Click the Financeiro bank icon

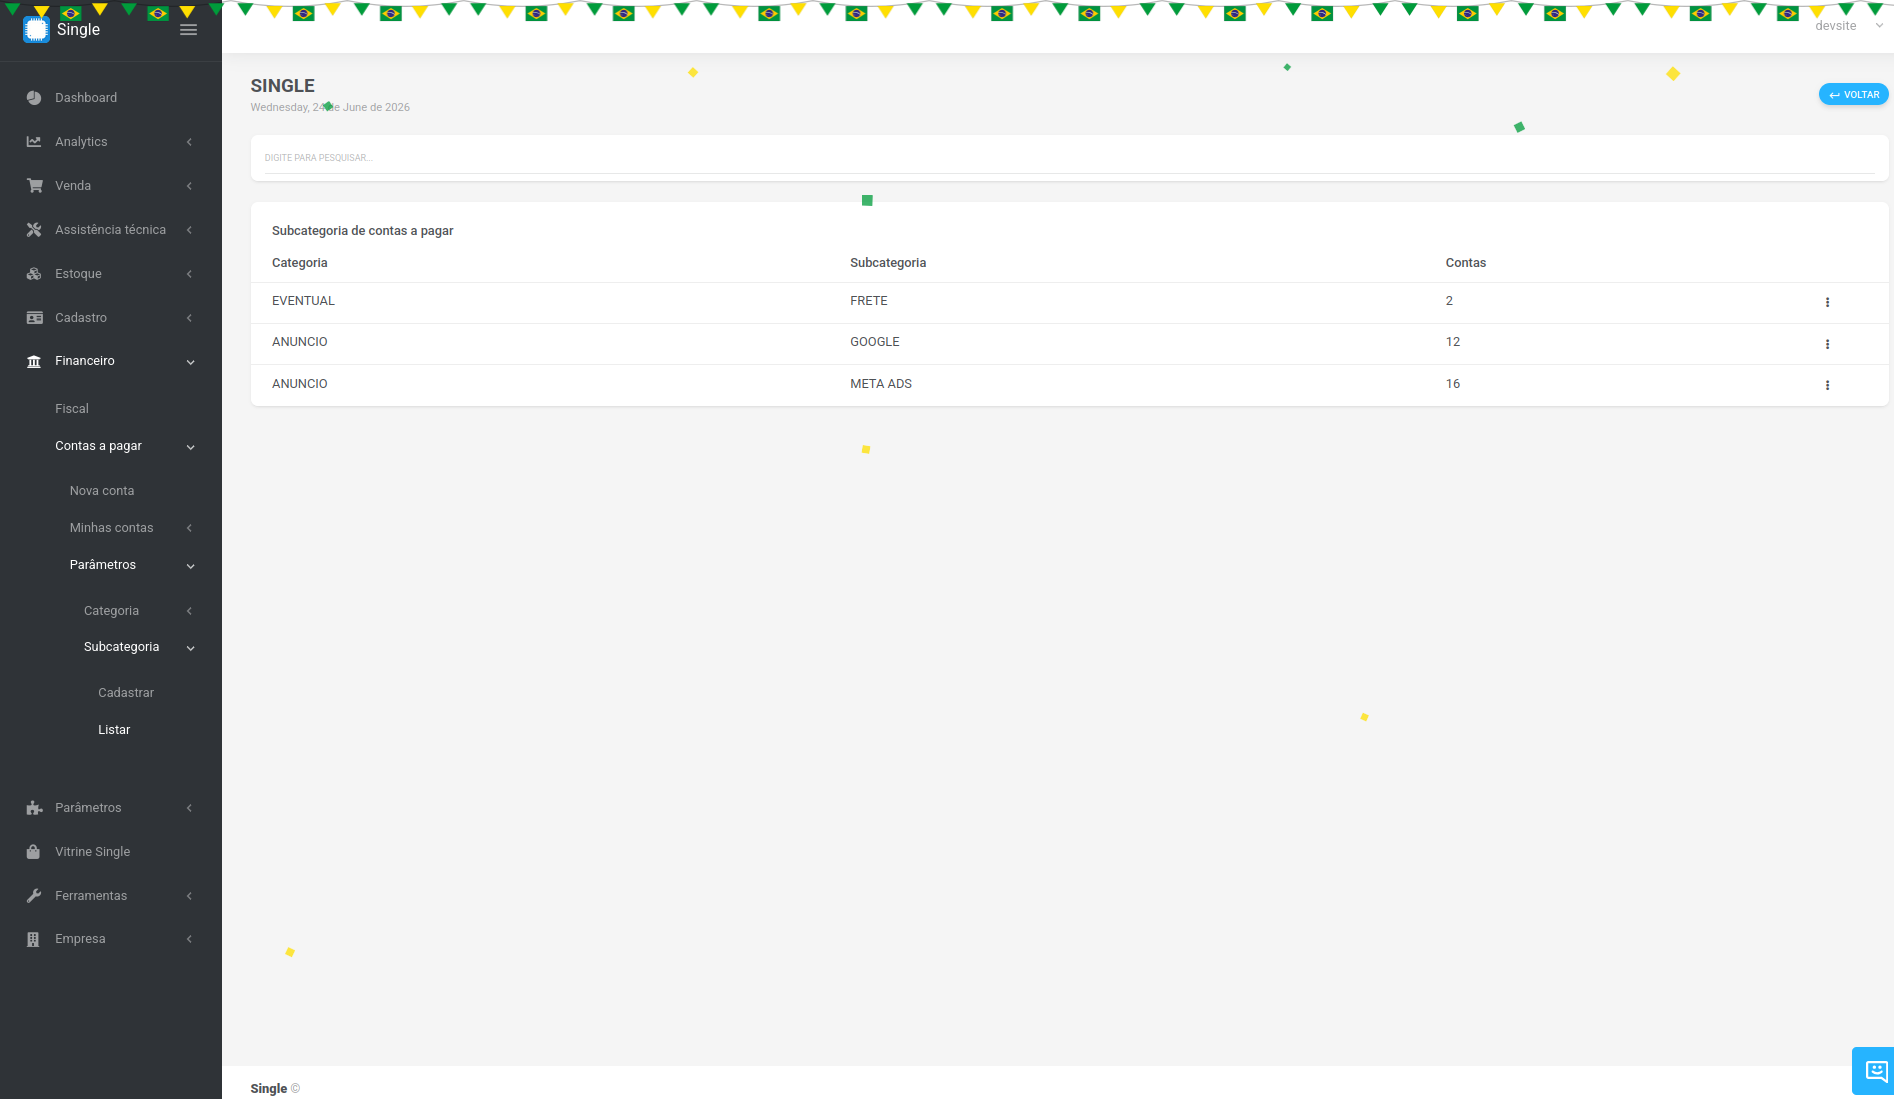(x=34, y=361)
